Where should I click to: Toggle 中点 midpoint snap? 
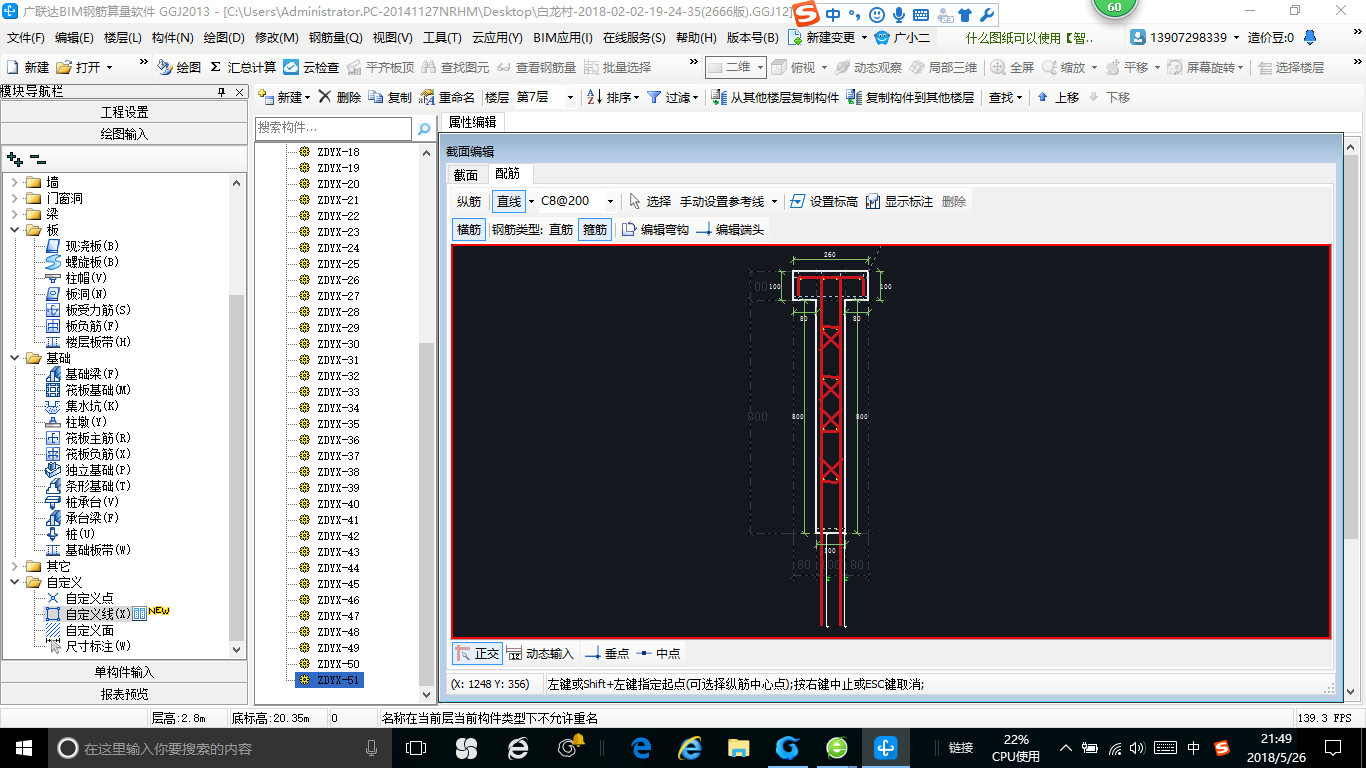(658, 653)
